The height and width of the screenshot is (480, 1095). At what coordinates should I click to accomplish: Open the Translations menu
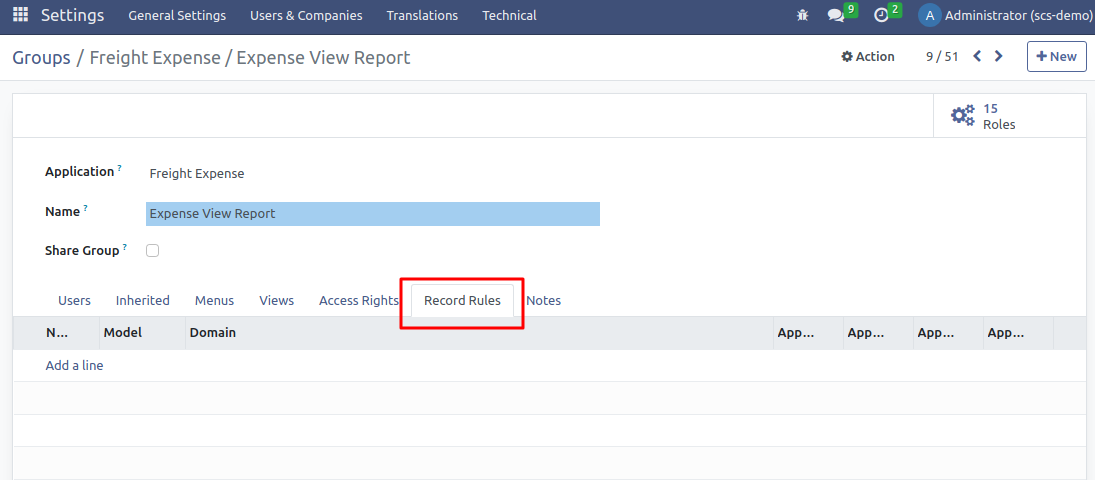coord(422,15)
